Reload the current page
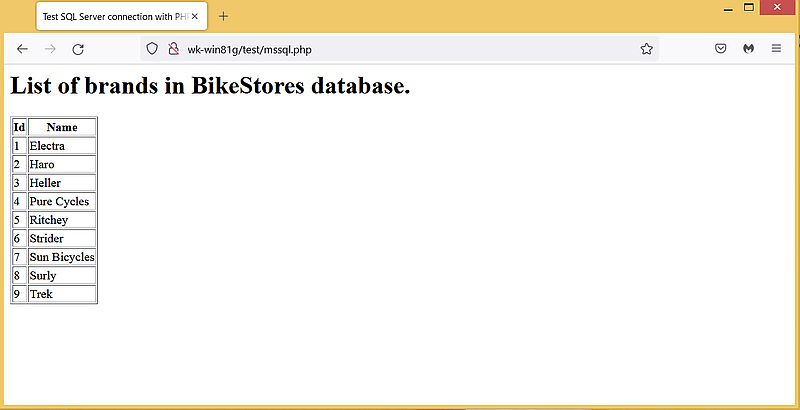The height and width of the screenshot is (410, 800). (x=78, y=49)
